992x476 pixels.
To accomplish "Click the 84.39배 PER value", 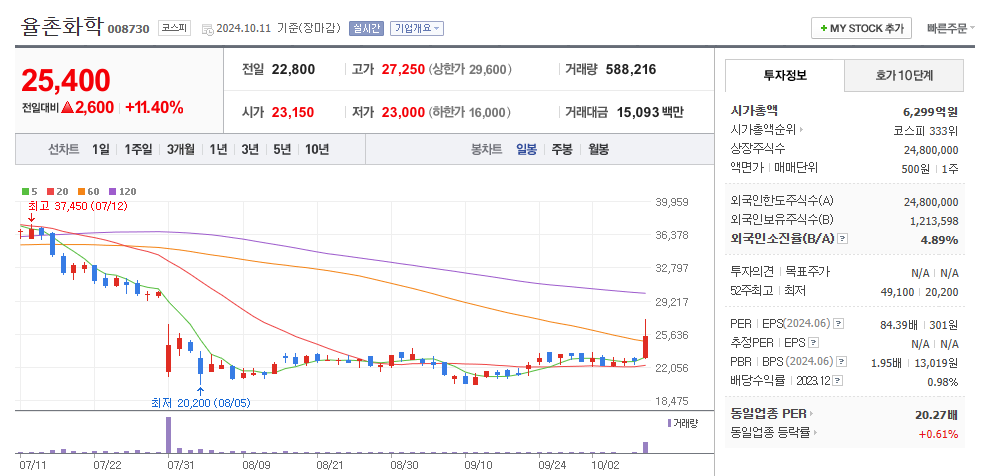I will coord(899,325).
